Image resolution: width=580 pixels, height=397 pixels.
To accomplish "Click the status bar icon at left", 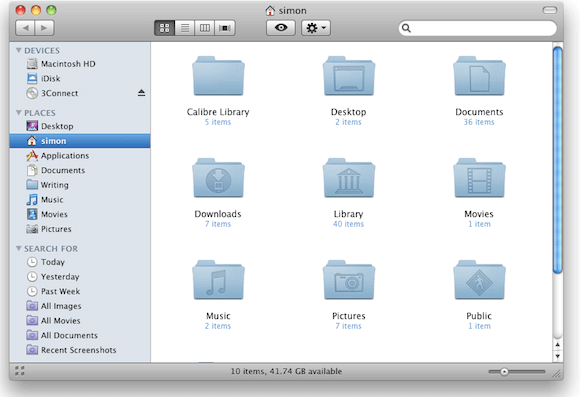I will tap(20, 371).
